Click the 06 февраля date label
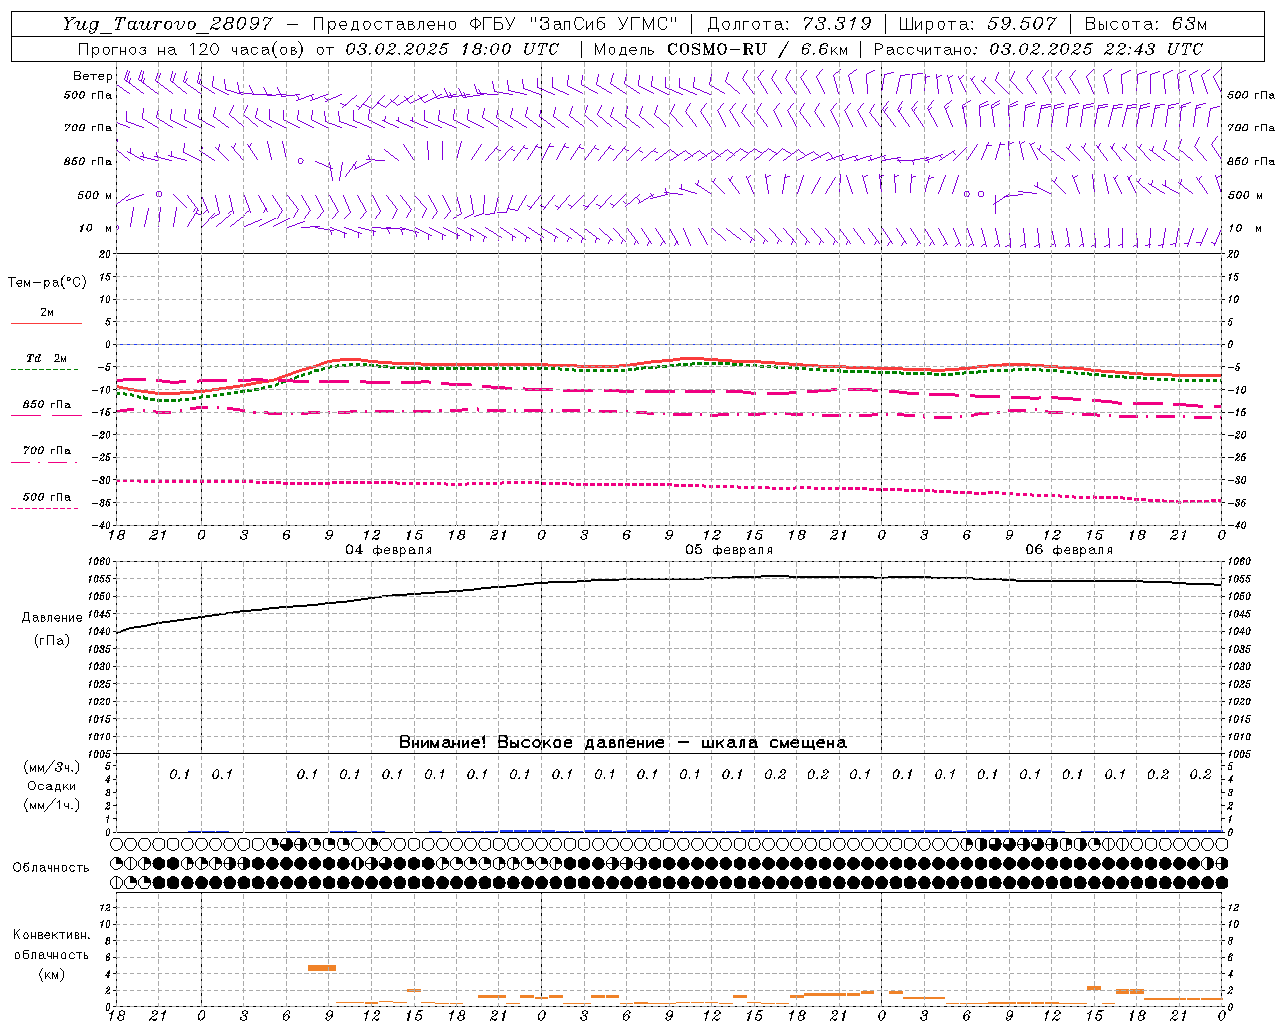The image size is (1280, 1024). tap(1069, 550)
